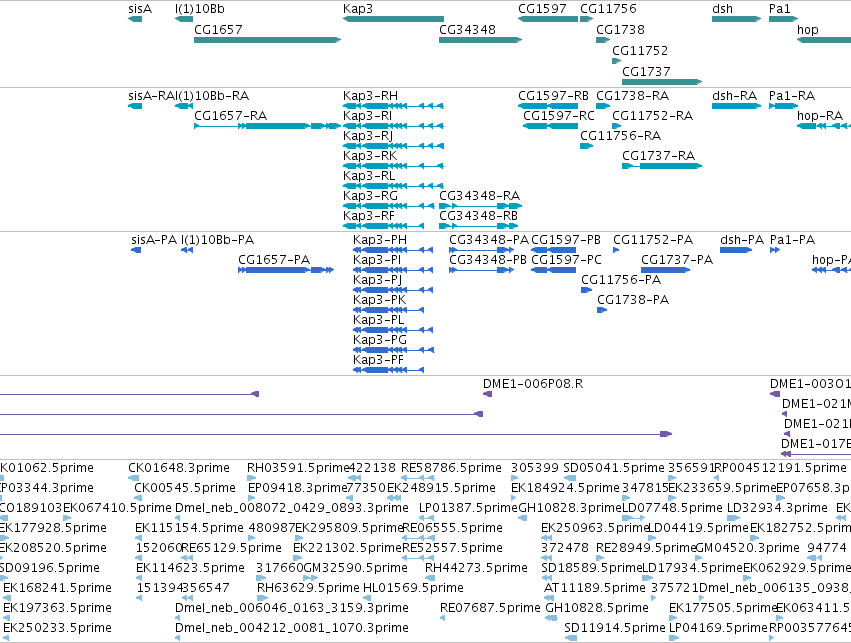Select the l(1)10Bb gene label
851x643 pixels.
200,9
